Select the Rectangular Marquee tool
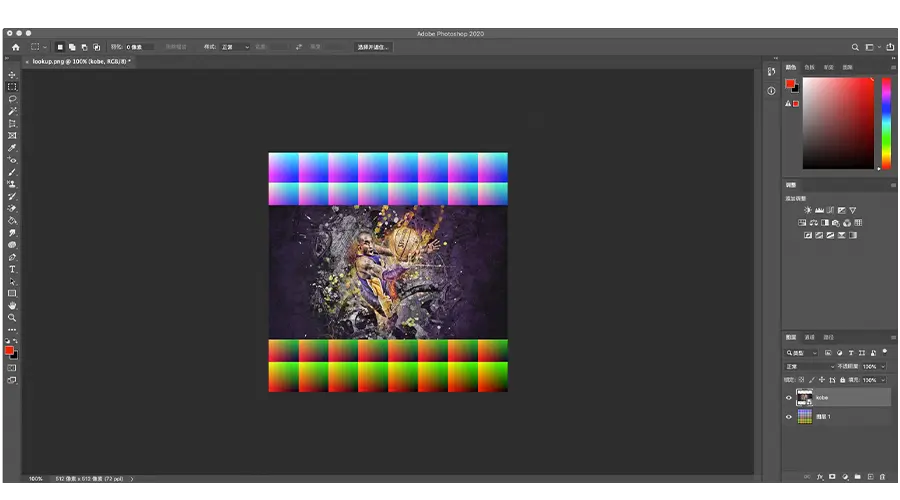Image resolution: width=900 pixels, height=500 pixels. pyautogui.click(x=12, y=87)
